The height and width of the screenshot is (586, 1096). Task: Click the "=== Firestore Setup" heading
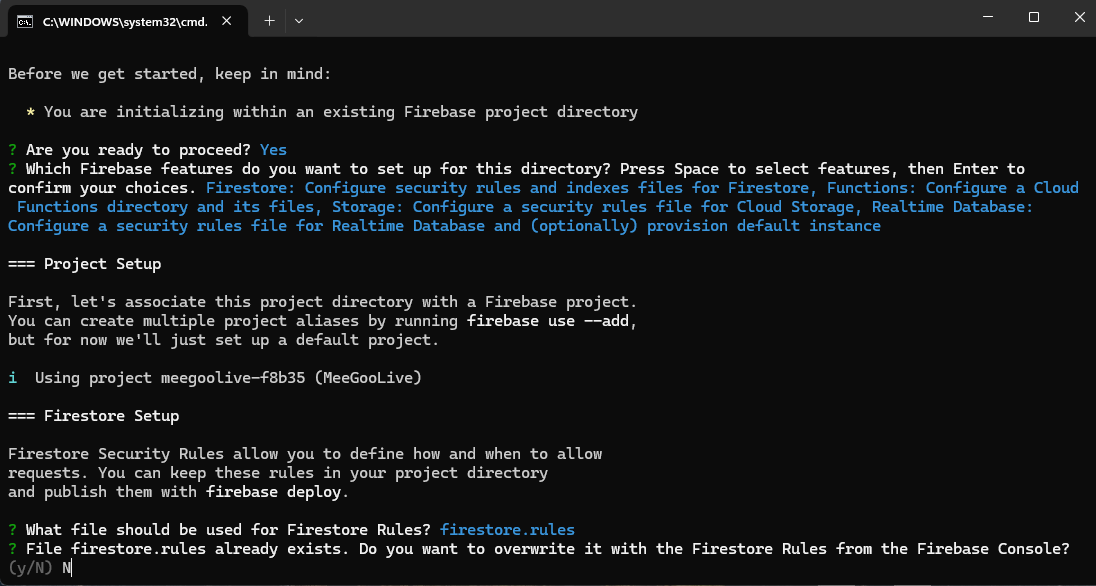pos(94,416)
